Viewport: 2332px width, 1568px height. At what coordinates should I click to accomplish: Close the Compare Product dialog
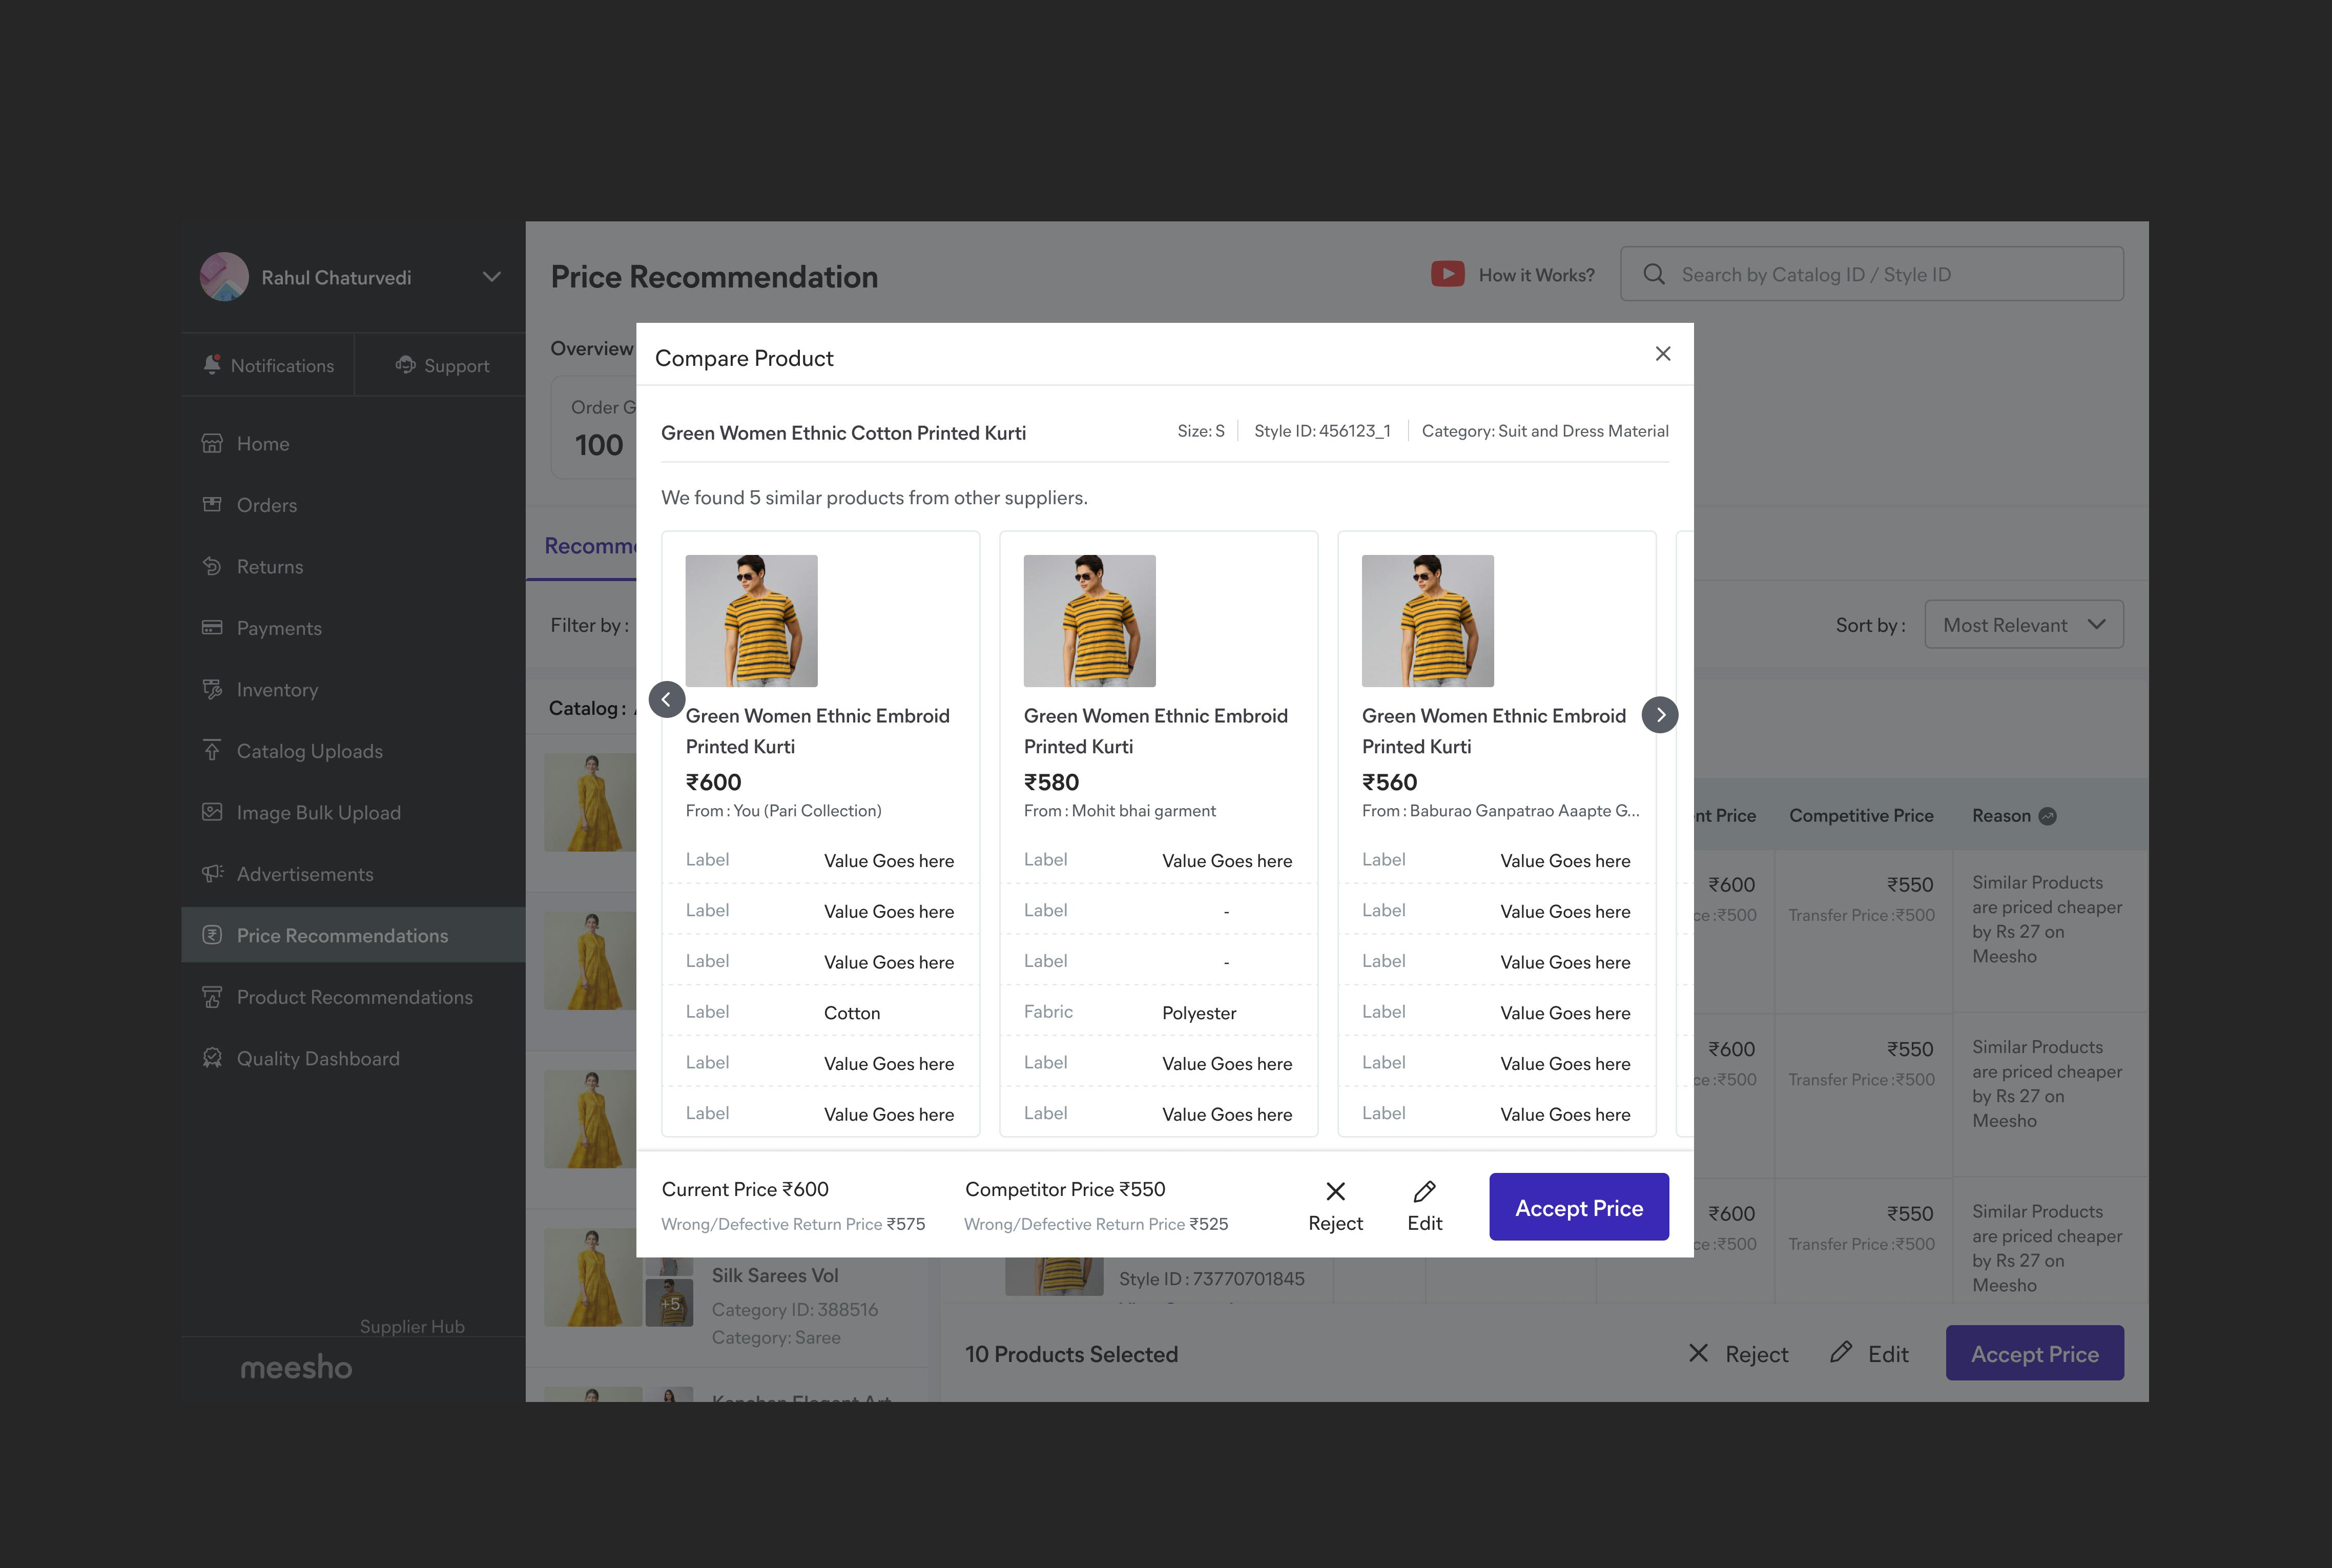[1663, 354]
